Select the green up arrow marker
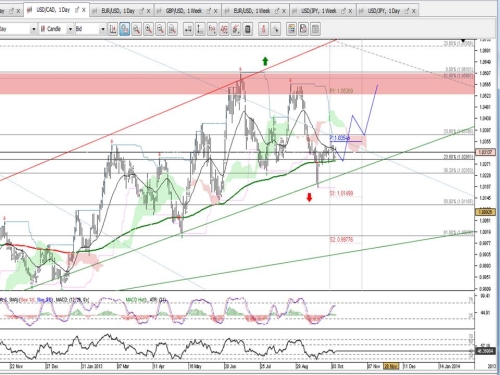The width and height of the screenshot is (500, 375). 265,61
